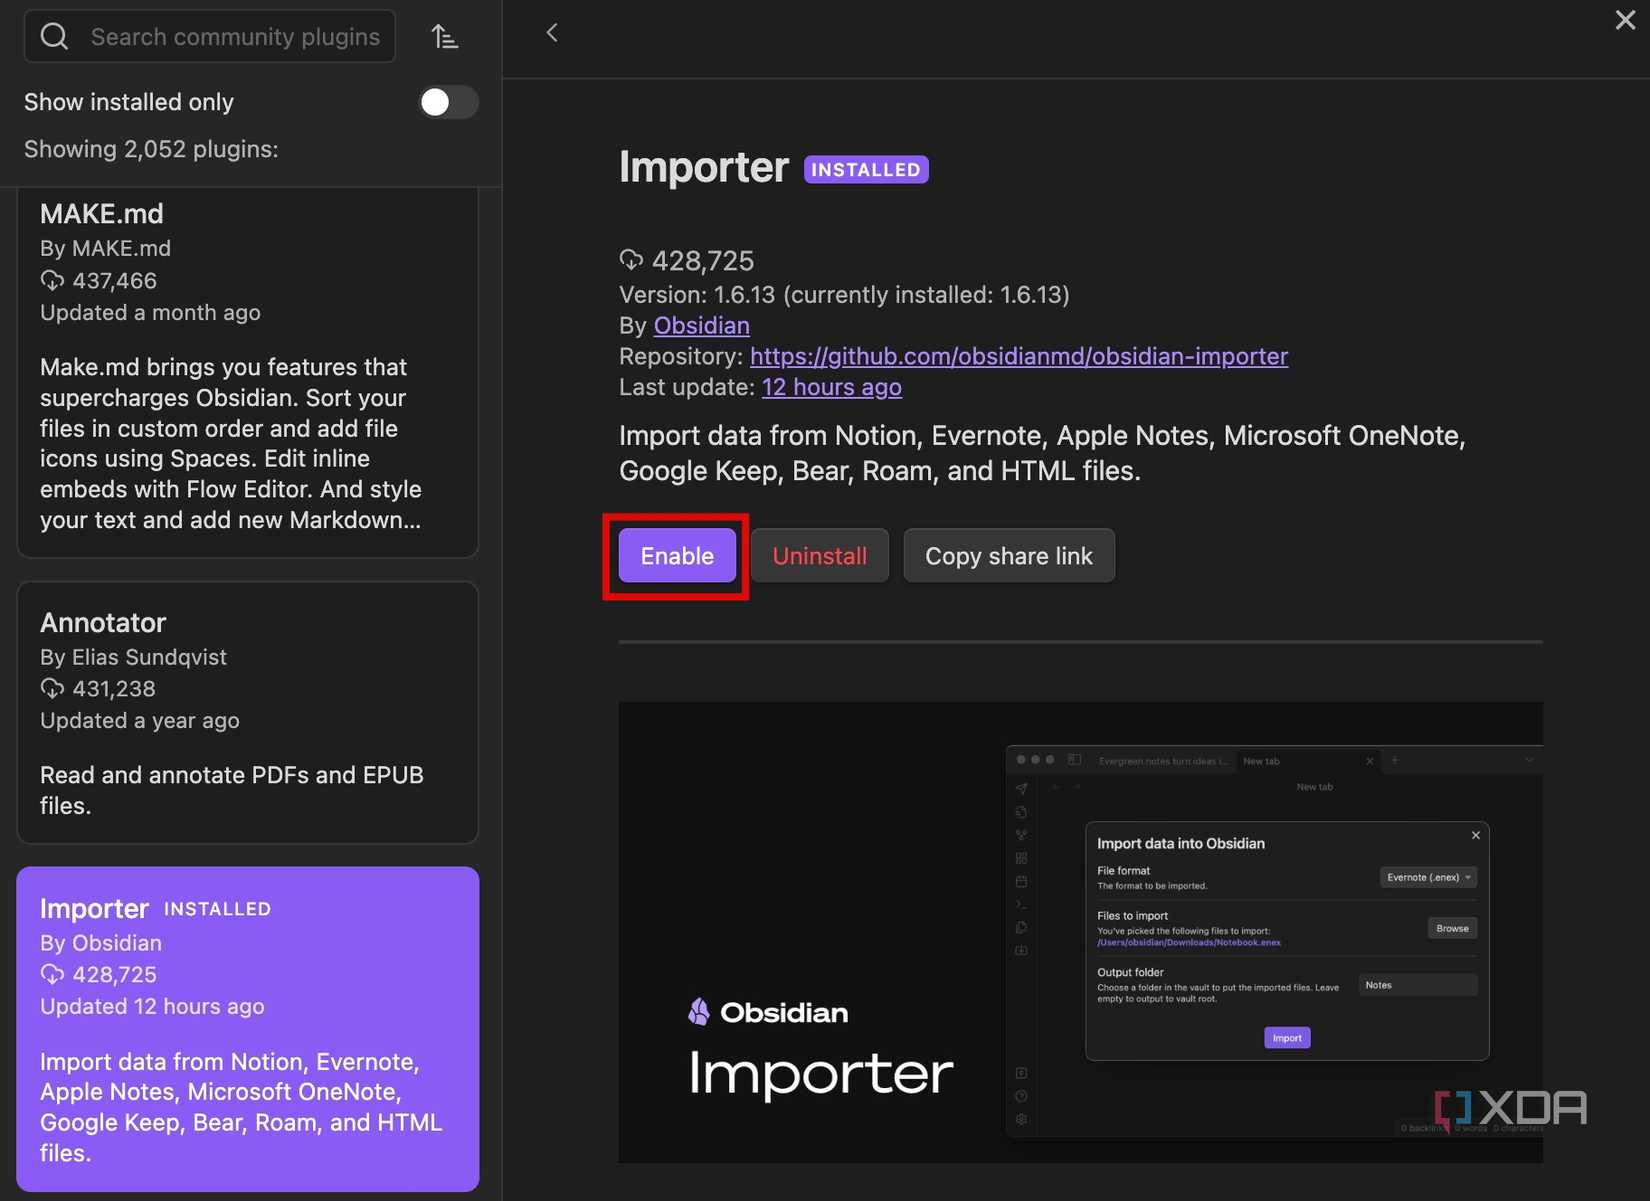Close the community plugins dialog
This screenshot has height=1201, width=1650.
1625,20
